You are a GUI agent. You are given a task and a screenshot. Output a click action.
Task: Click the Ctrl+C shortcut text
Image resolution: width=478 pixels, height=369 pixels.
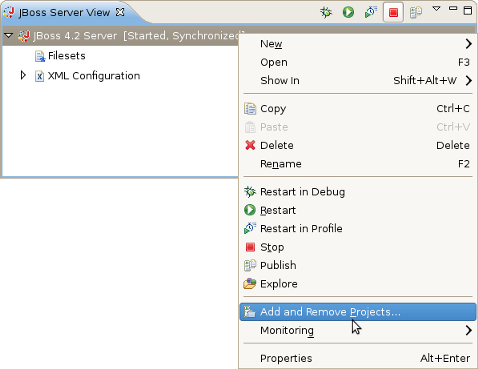point(453,109)
